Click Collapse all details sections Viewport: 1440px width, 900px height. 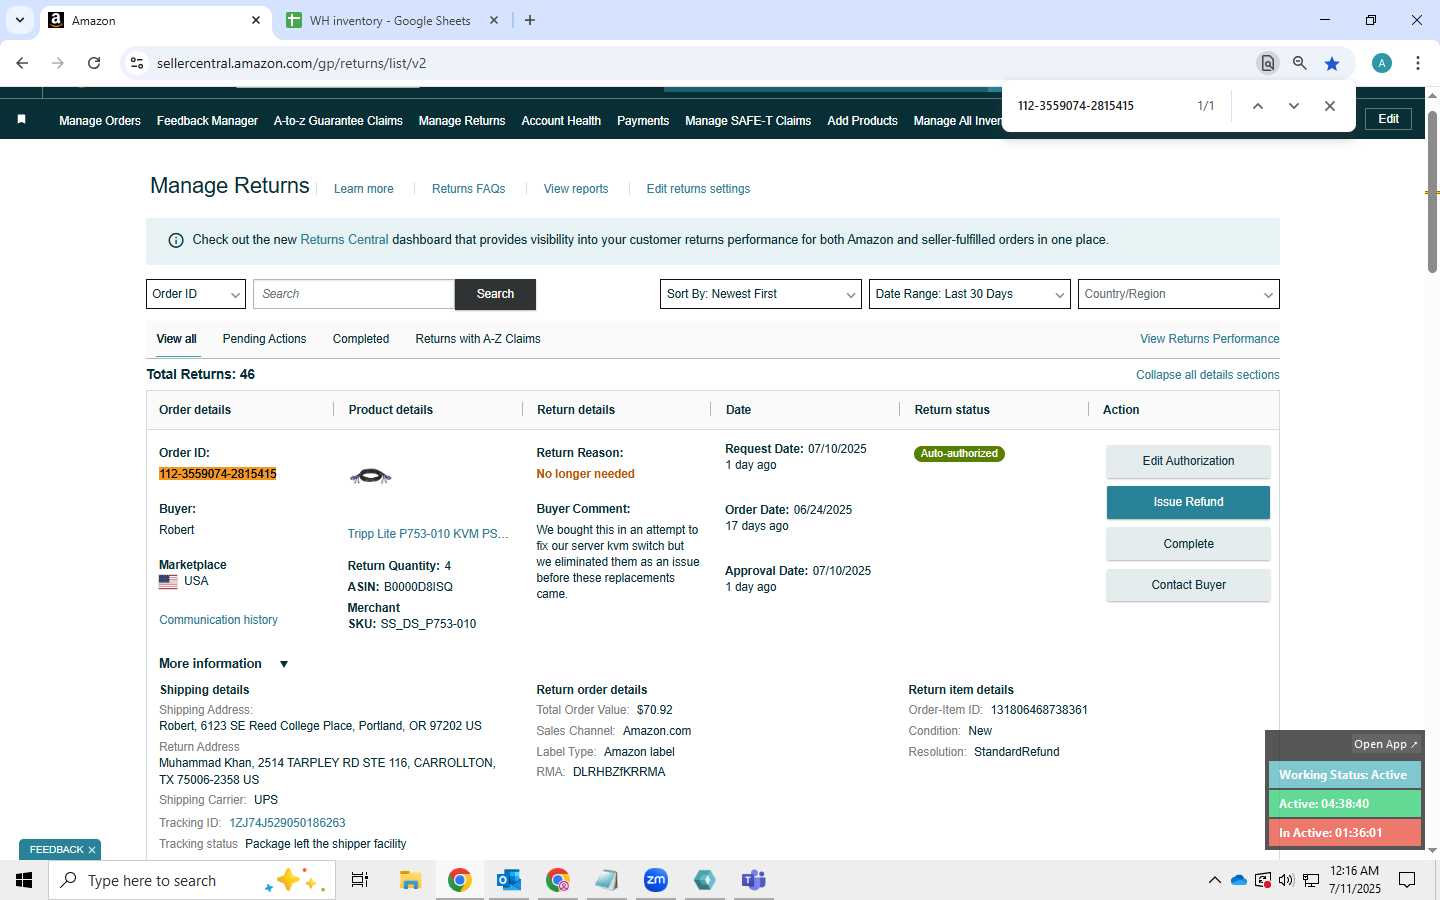[1208, 375]
